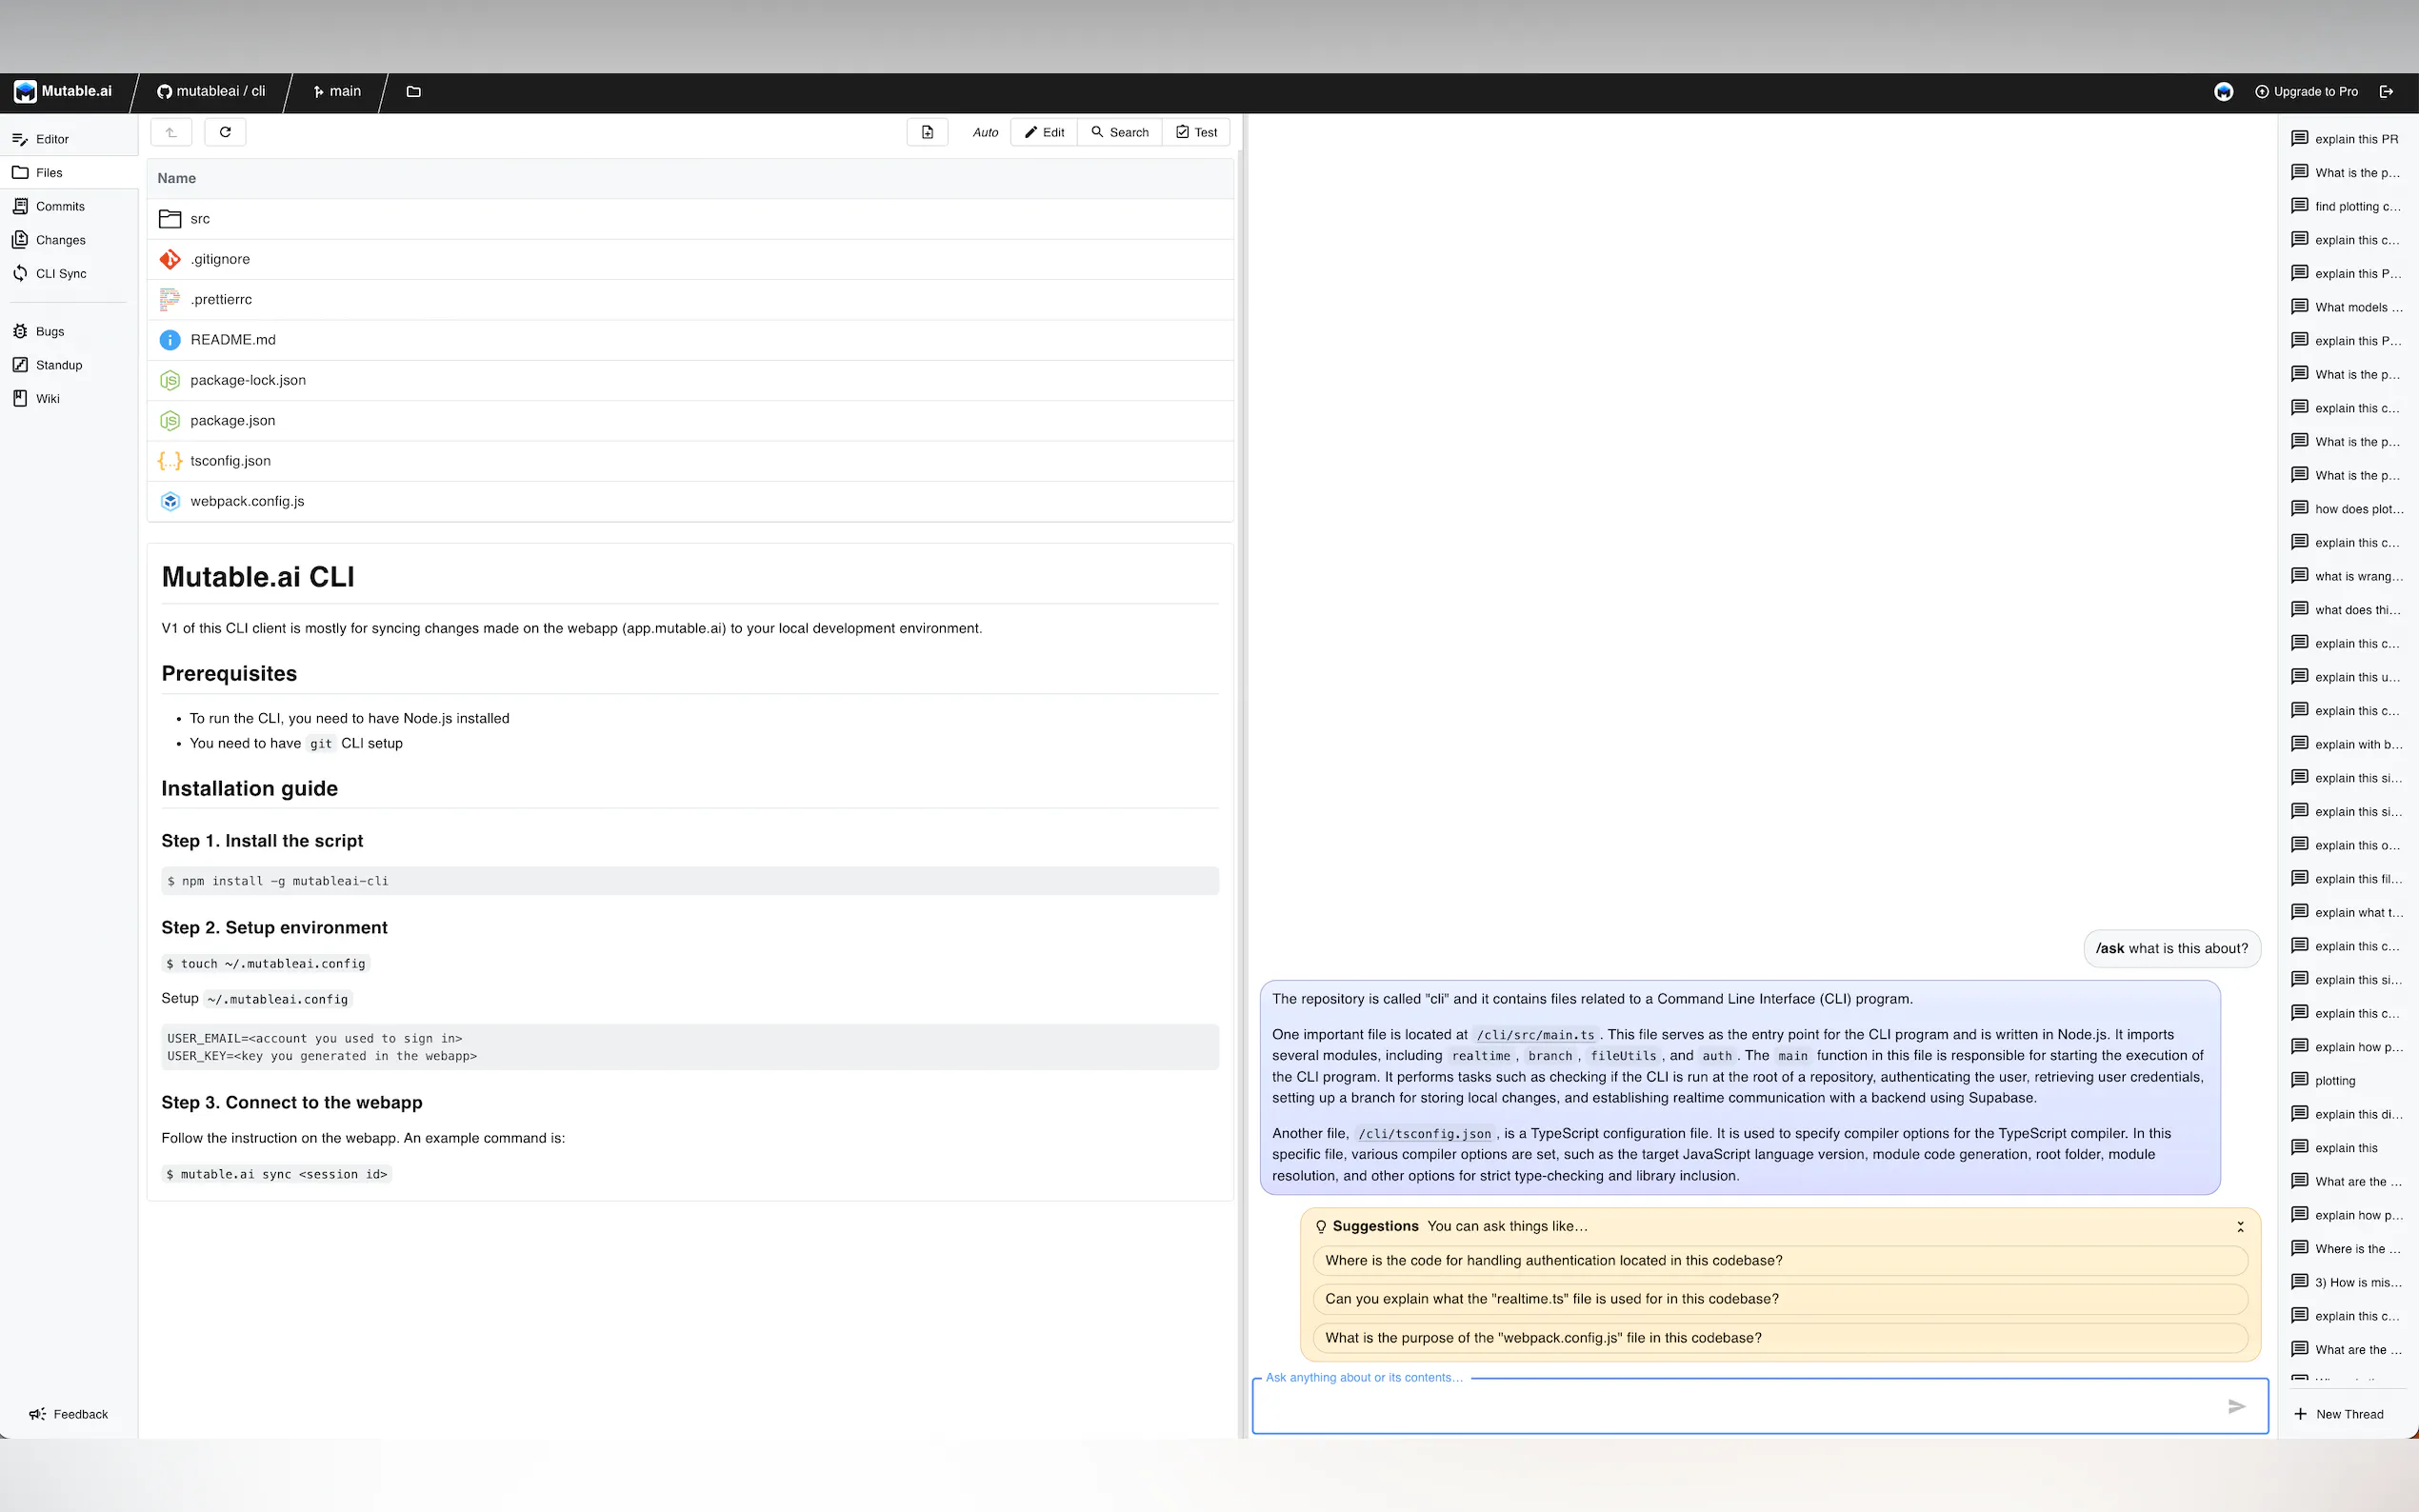The width and height of the screenshot is (2419, 1512).
Task: Switch to the Files section
Action: click(69, 172)
